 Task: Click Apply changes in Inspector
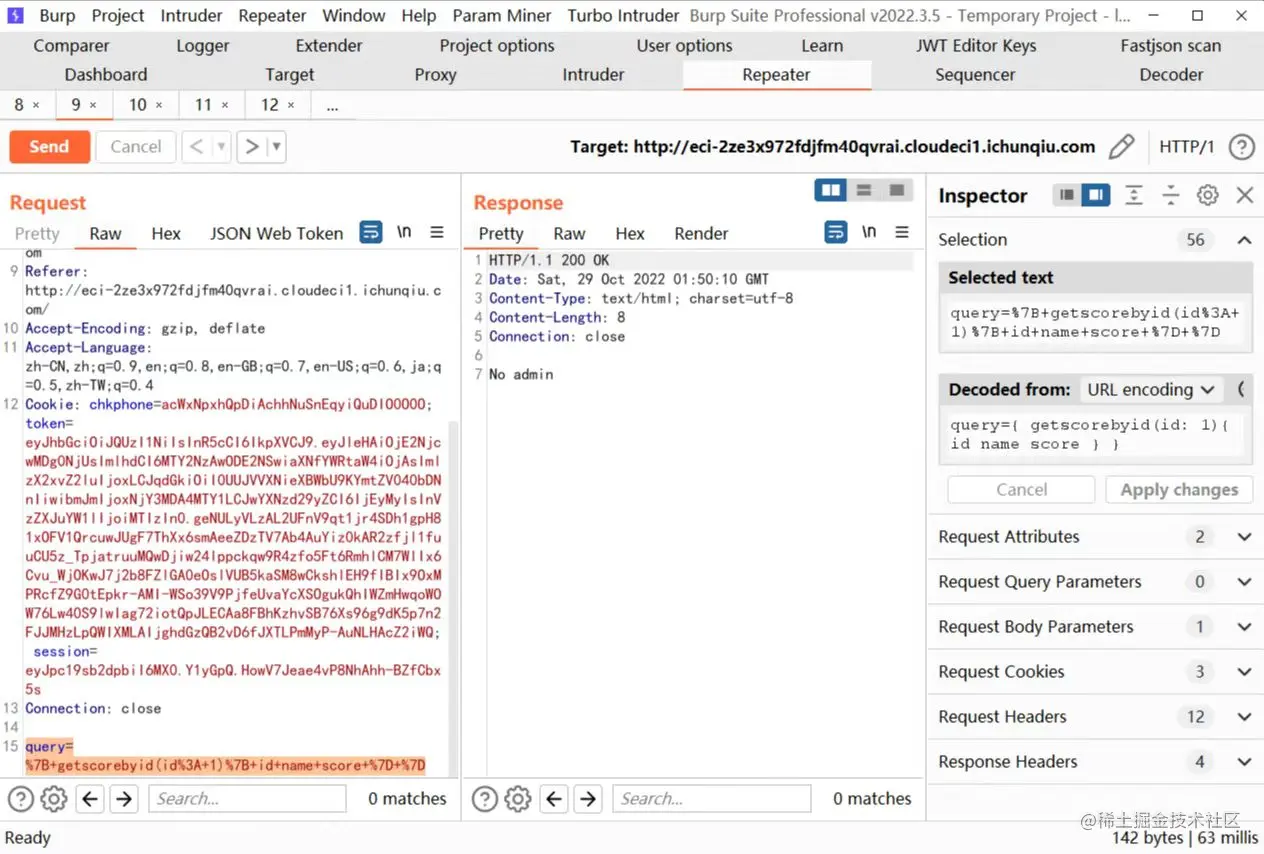(x=1179, y=489)
